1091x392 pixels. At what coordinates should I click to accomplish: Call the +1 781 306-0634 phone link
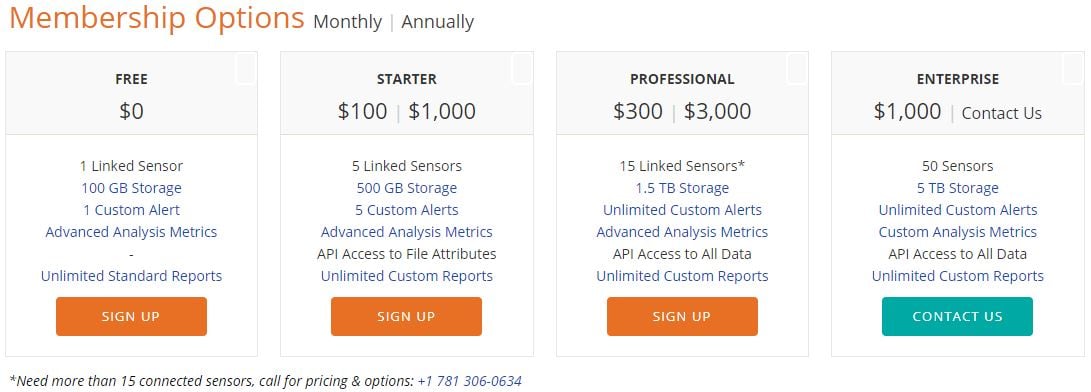click(x=470, y=381)
